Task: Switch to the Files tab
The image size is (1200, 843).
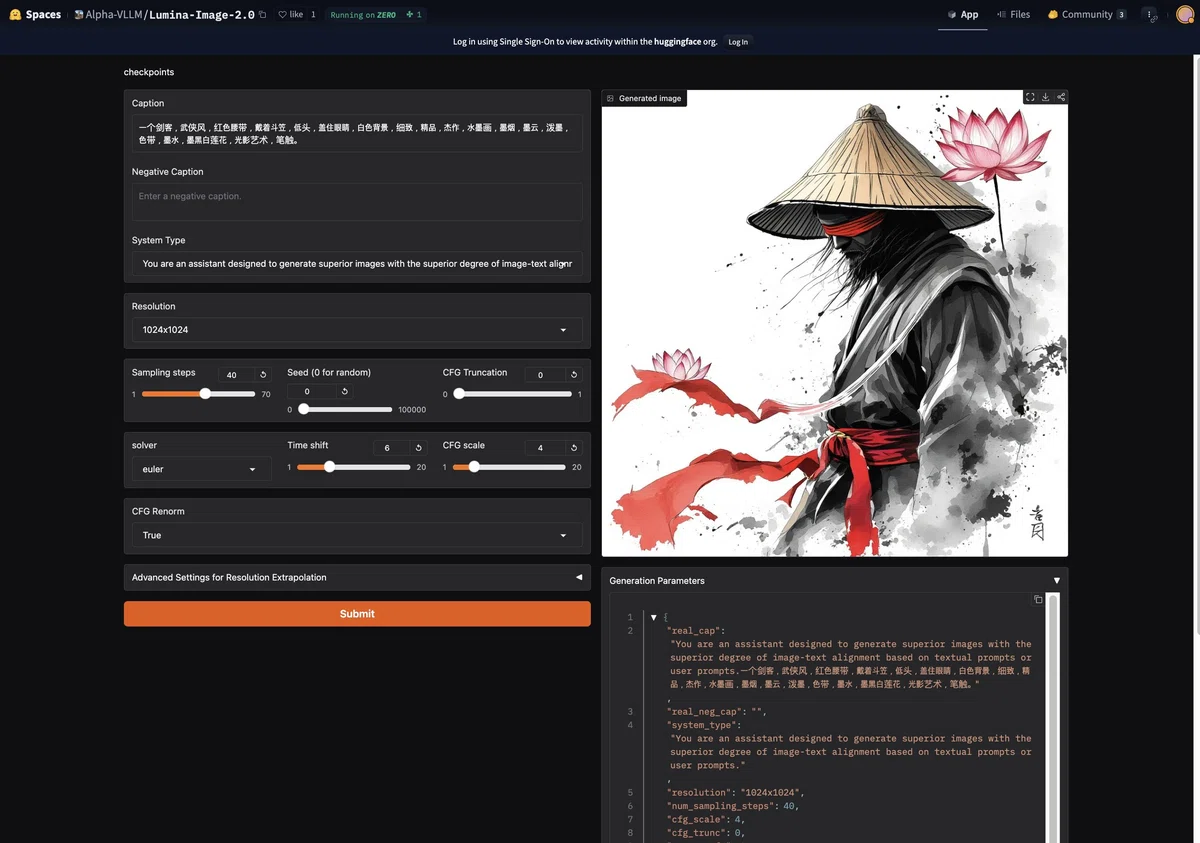Action: pyautogui.click(x=1013, y=15)
